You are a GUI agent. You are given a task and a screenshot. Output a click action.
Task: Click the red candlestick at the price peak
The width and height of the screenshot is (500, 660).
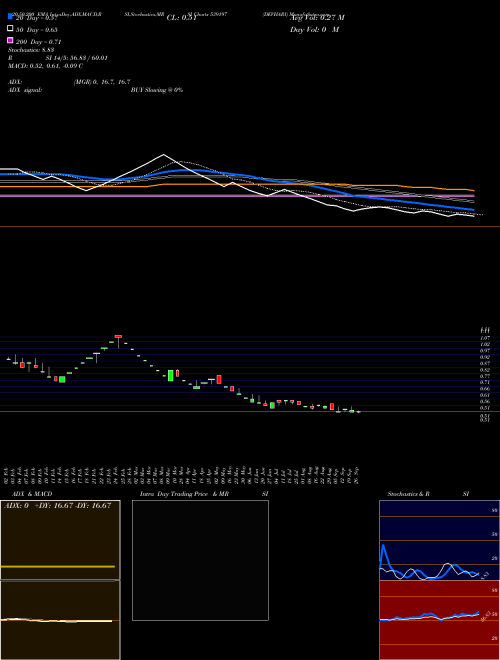[118, 336]
